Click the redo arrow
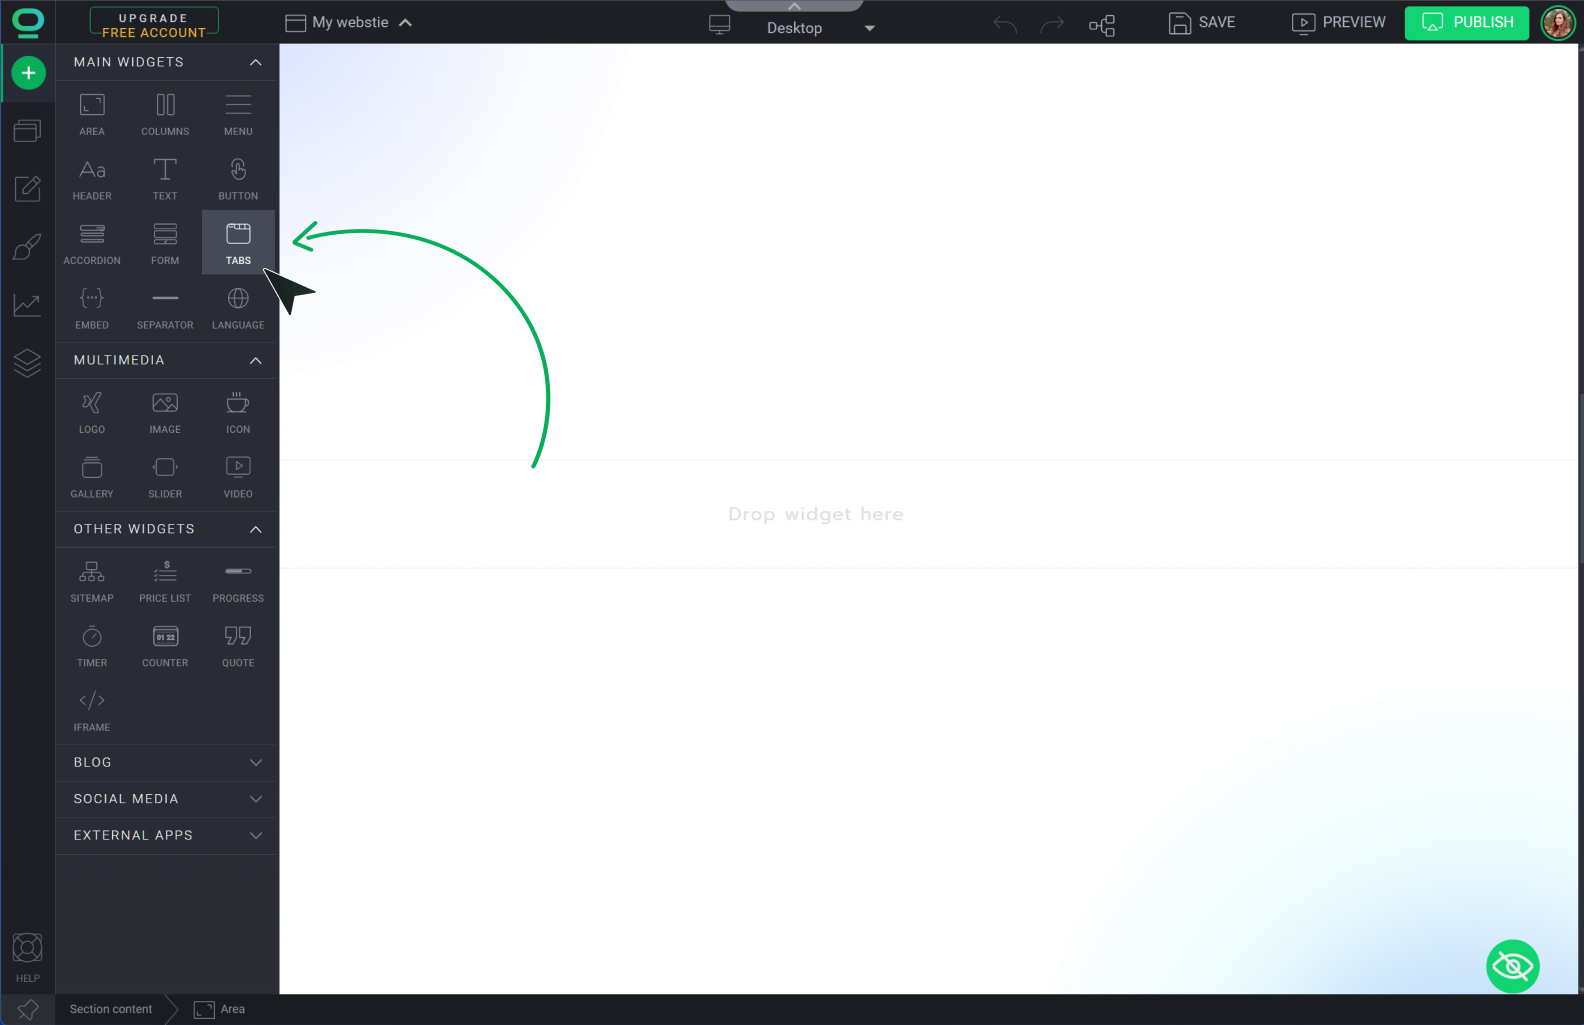This screenshot has width=1584, height=1025. (x=1052, y=24)
